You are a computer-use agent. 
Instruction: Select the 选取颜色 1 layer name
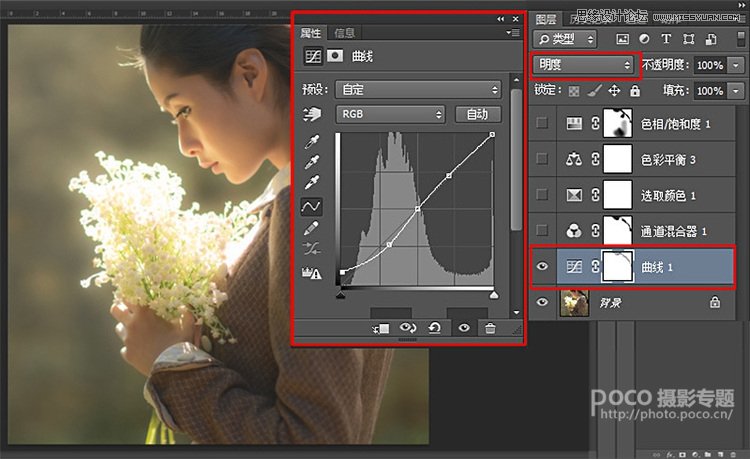(x=668, y=196)
